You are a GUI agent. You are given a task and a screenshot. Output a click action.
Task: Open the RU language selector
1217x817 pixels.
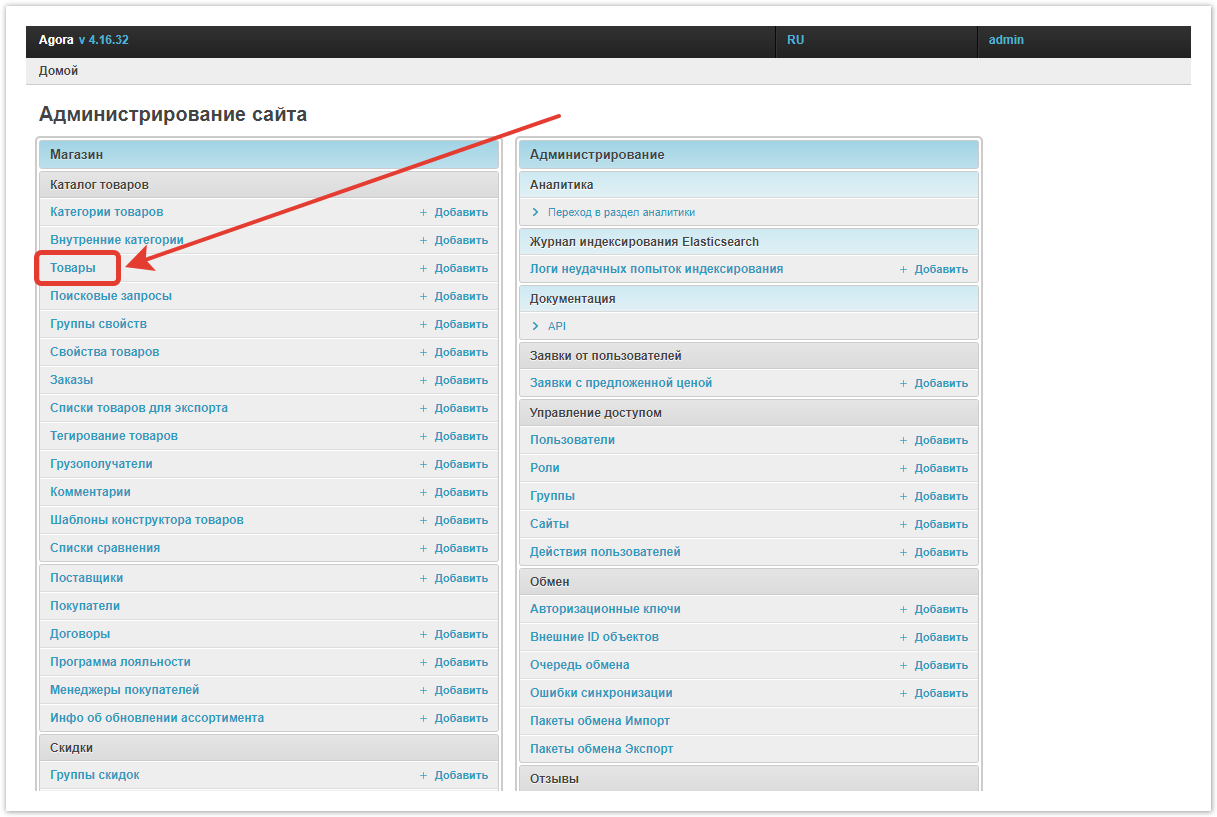point(795,40)
